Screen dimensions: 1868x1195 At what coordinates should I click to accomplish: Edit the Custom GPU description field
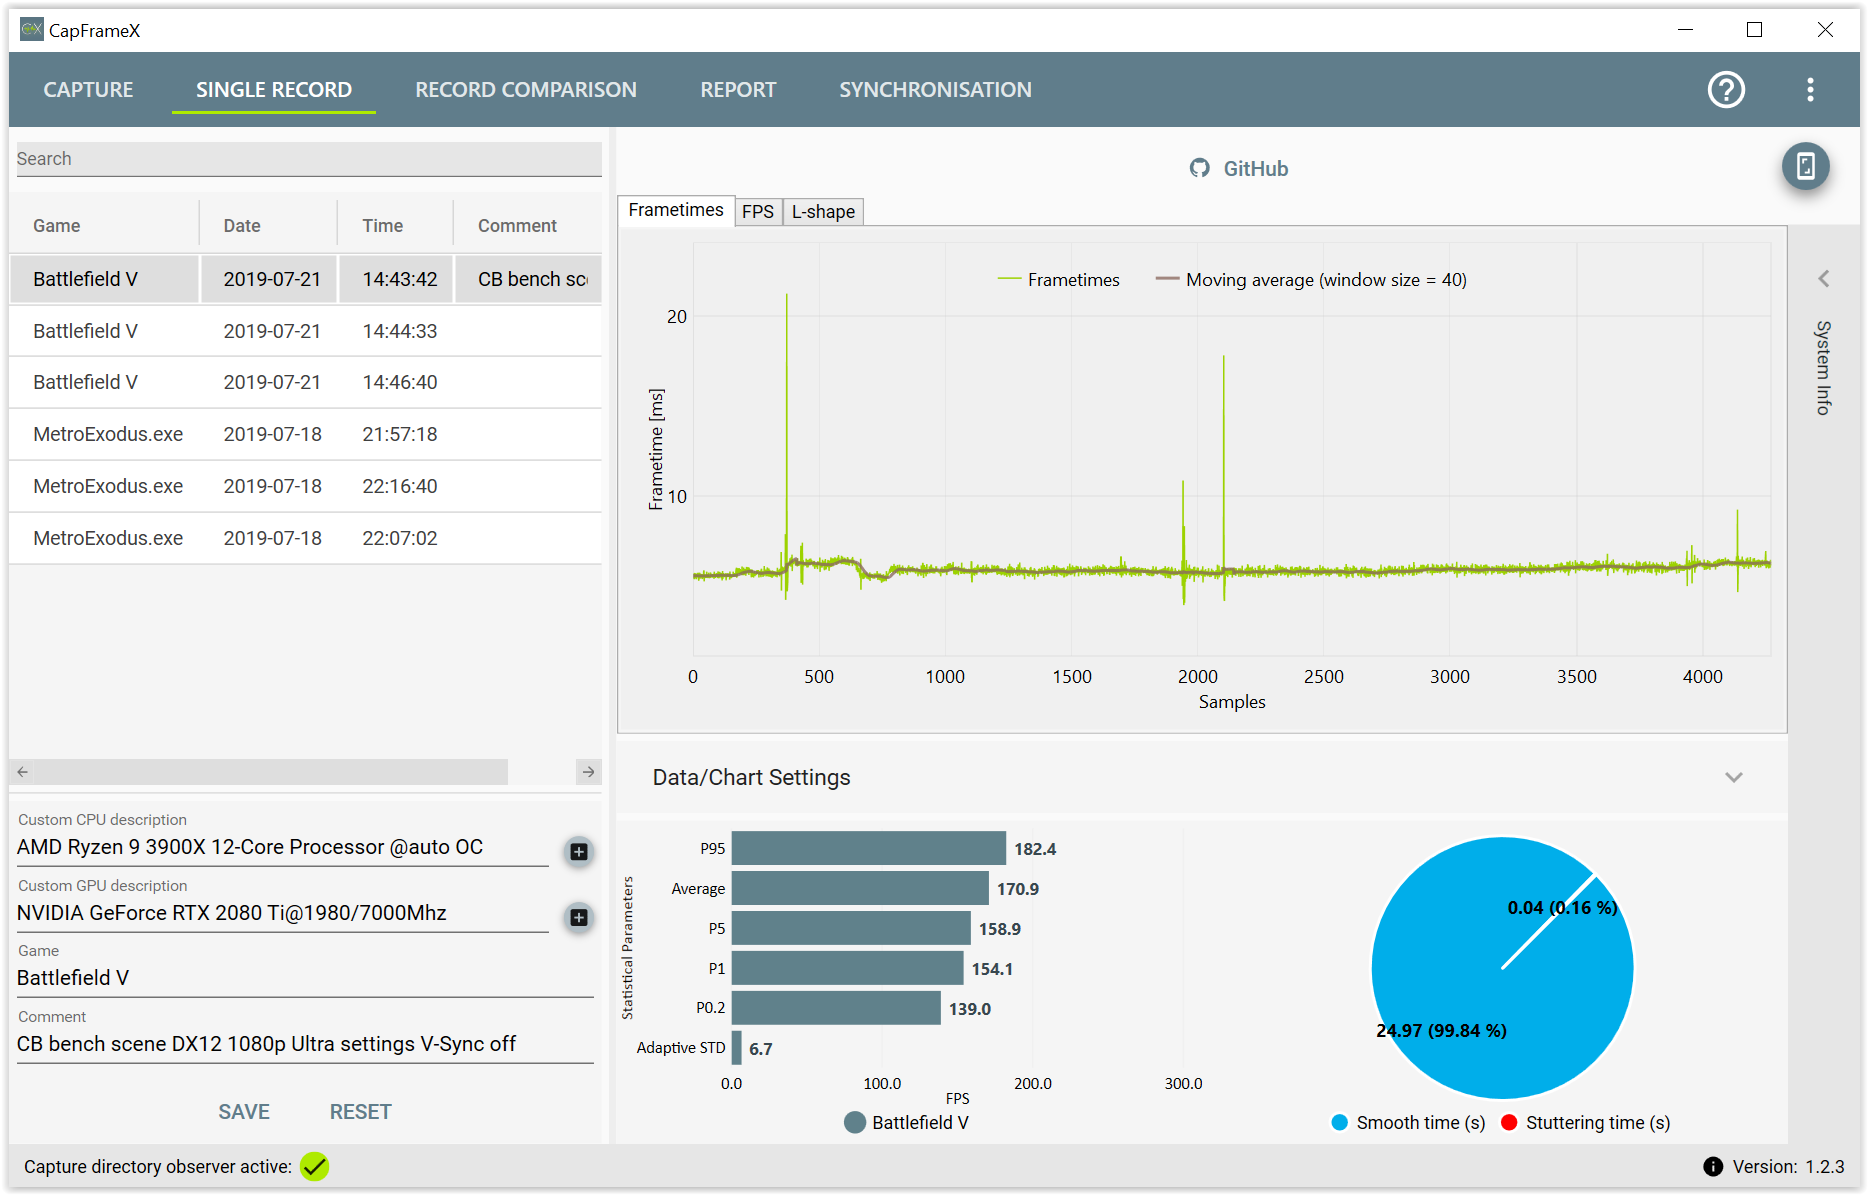click(283, 913)
